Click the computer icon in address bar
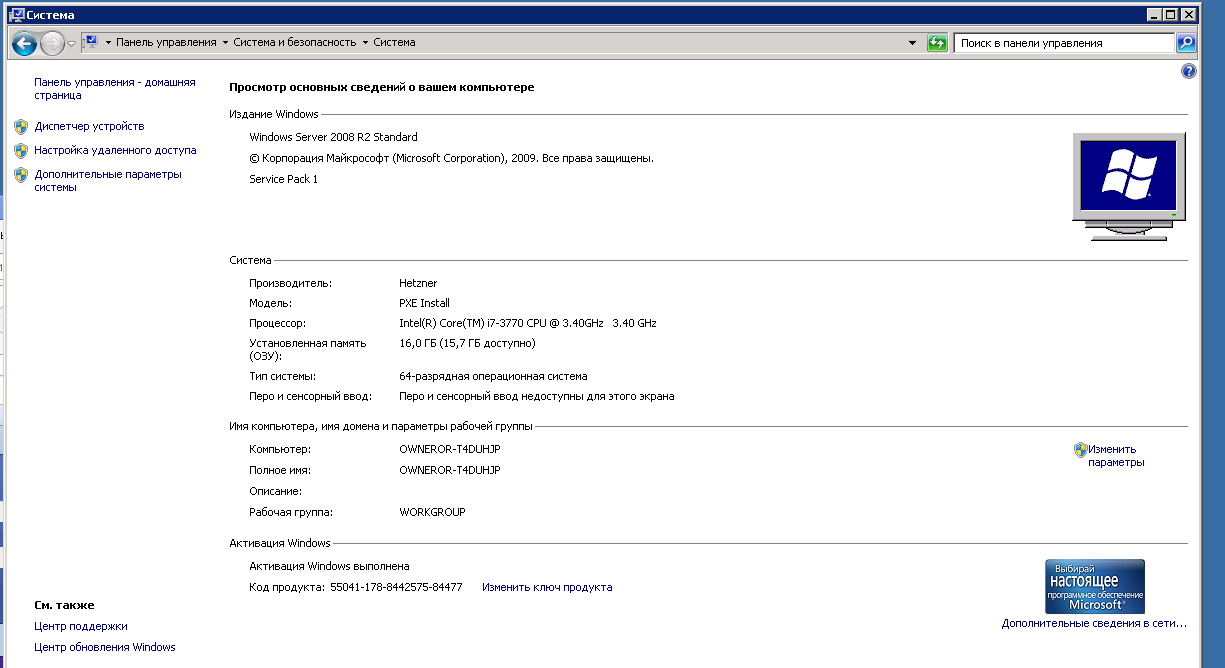 click(88, 42)
